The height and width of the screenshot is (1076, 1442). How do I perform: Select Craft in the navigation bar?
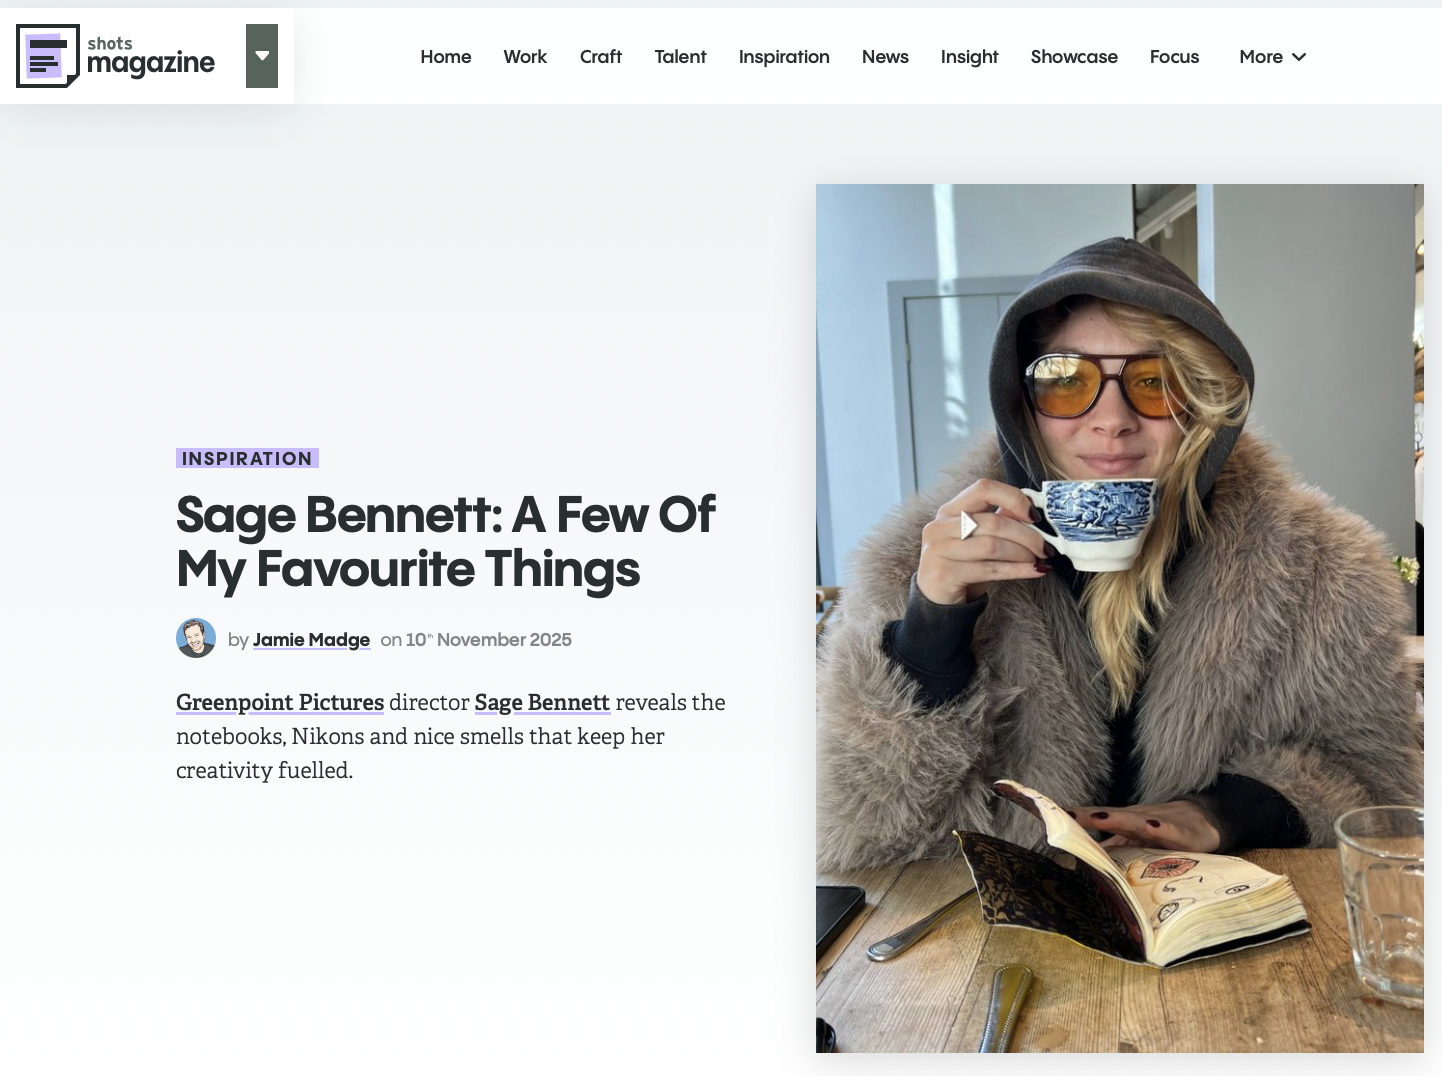tap(601, 57)
